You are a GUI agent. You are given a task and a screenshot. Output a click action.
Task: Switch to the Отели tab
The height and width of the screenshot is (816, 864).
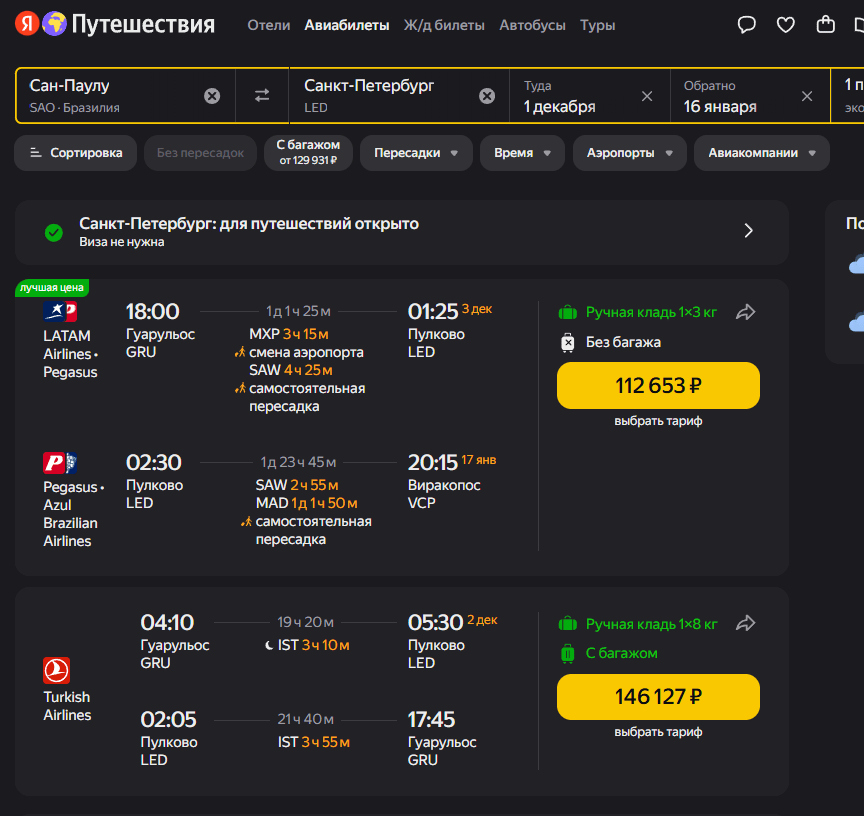point(268,25)
